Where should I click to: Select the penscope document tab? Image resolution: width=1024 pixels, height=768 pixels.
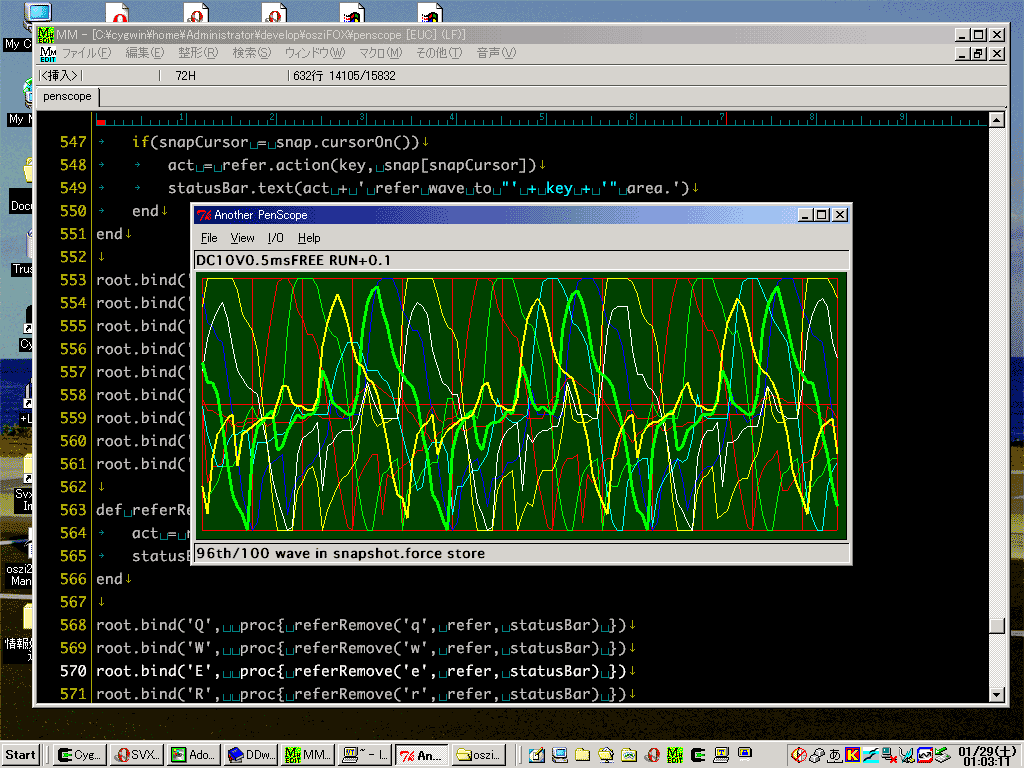(x=67, y=97)
